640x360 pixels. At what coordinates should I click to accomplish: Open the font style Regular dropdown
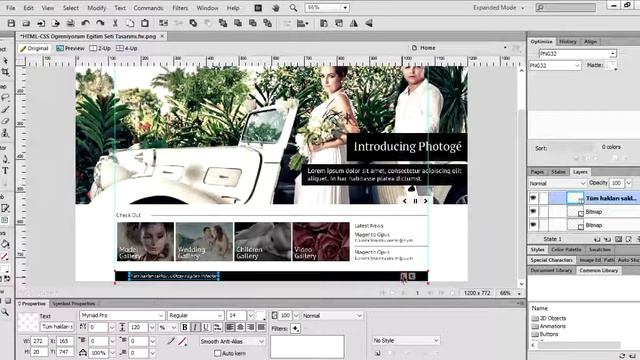coord(196,316)
